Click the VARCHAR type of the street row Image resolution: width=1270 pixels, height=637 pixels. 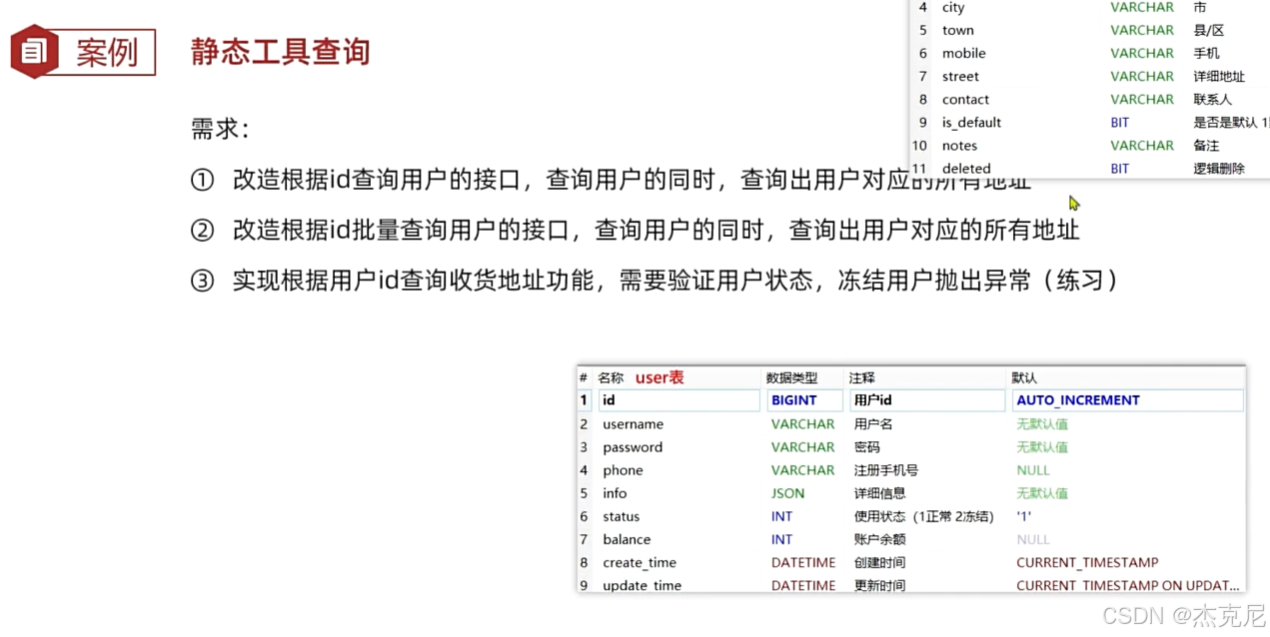[x=1142, y=76]
